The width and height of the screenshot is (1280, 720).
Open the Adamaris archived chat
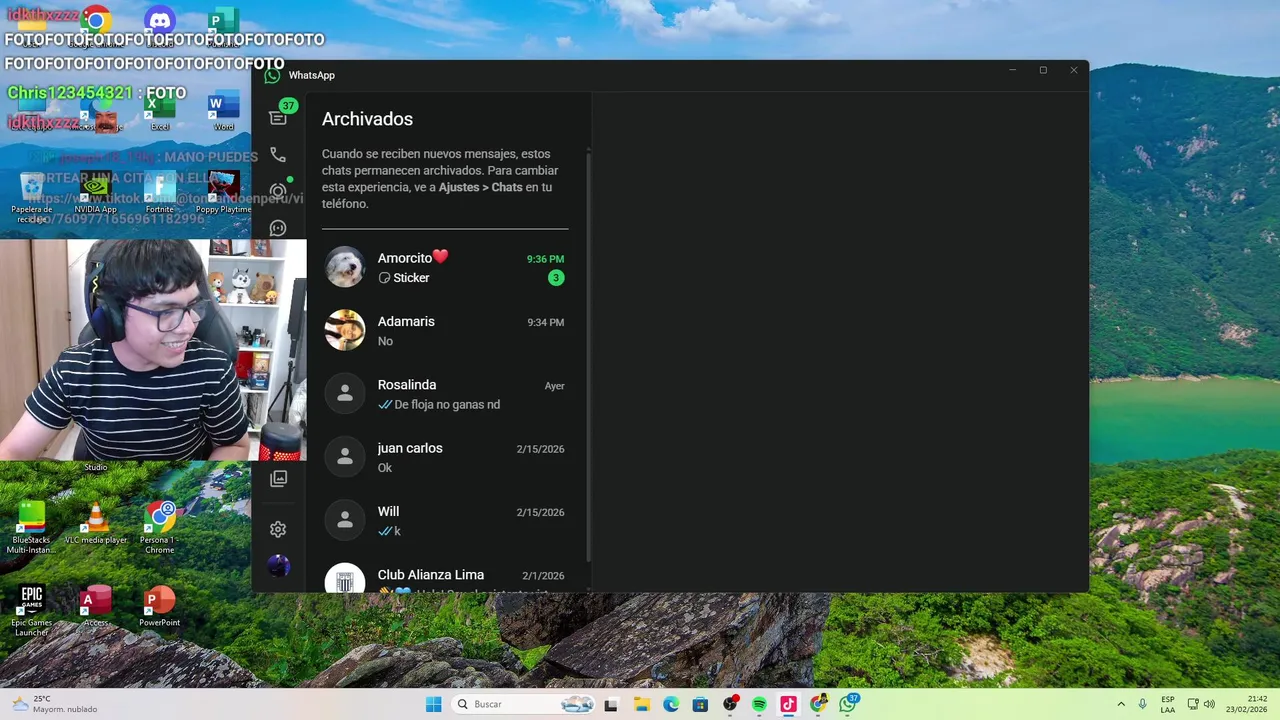point(445,330)
